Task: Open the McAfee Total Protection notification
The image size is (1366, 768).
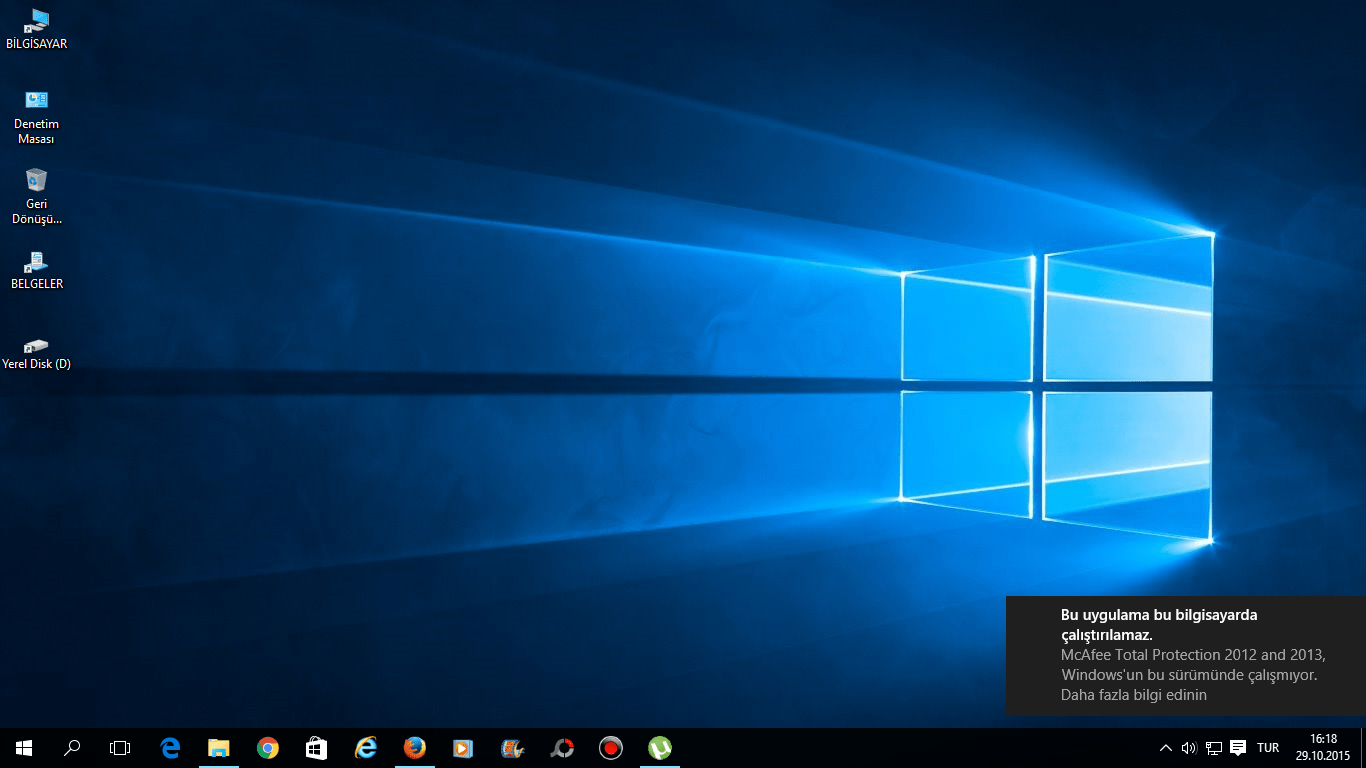Action: click(1186, 656)
